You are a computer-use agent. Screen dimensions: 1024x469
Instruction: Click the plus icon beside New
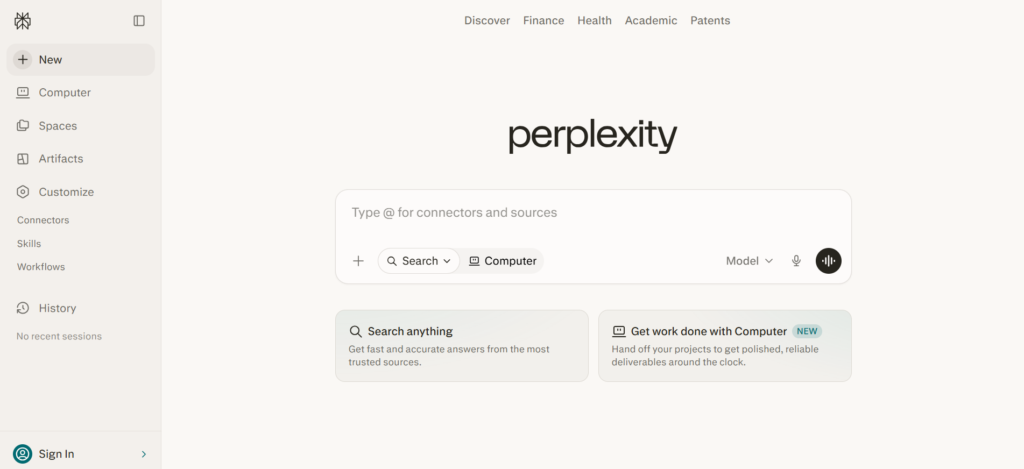23,59
